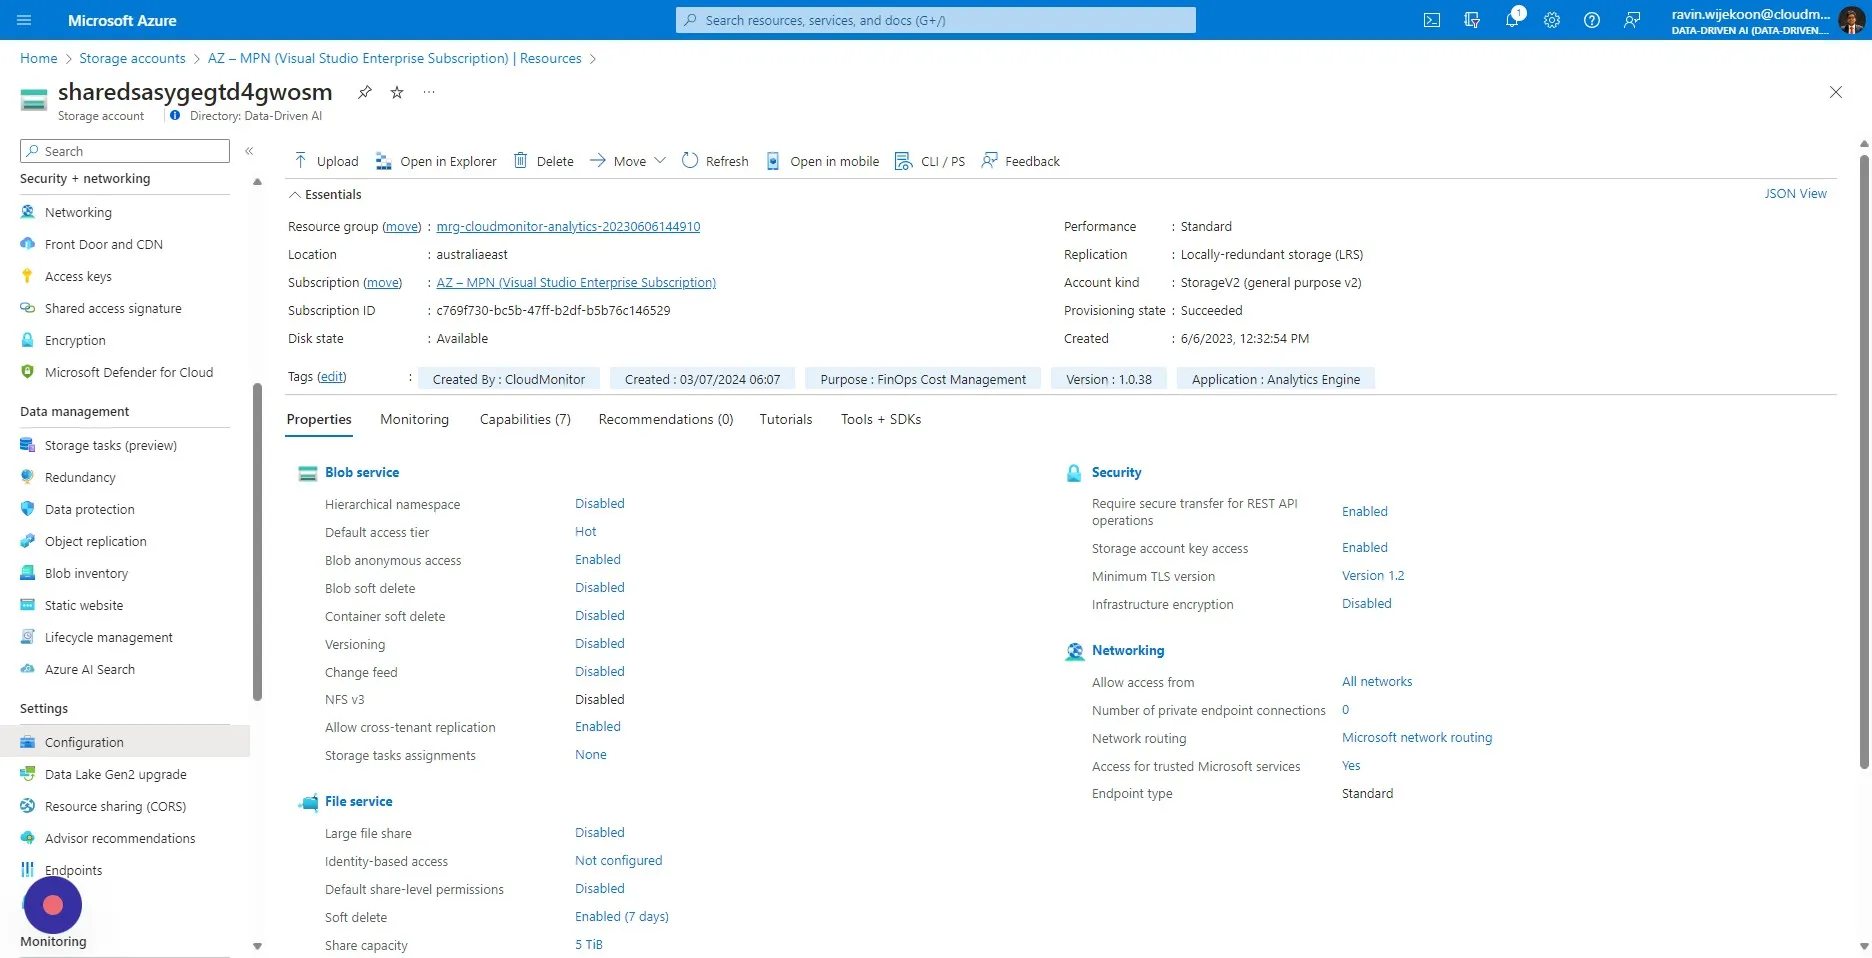1872x958 pixels.
Task: Open Storage tasks (preview)
Action: pyautogui.click(x=110, y=445)
